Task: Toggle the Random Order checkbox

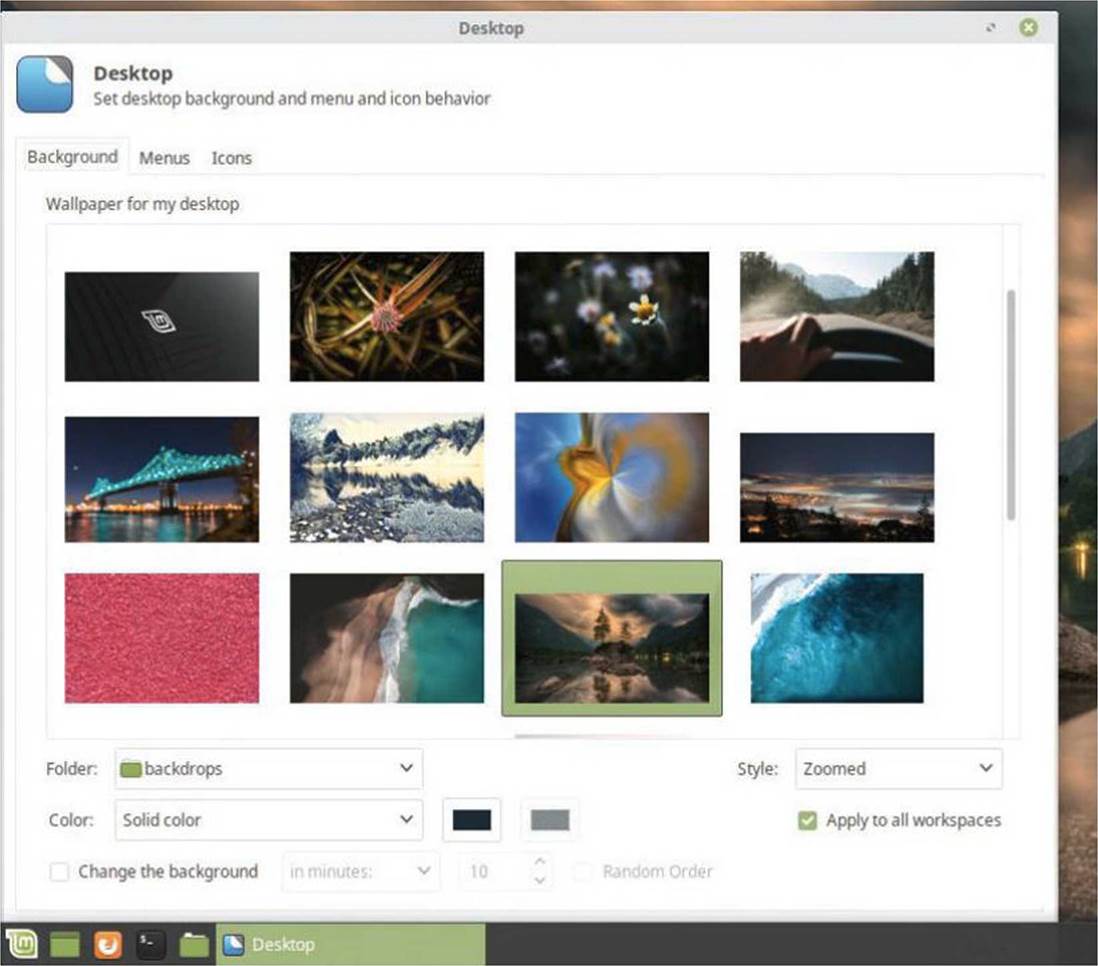Action: point(582,872)
